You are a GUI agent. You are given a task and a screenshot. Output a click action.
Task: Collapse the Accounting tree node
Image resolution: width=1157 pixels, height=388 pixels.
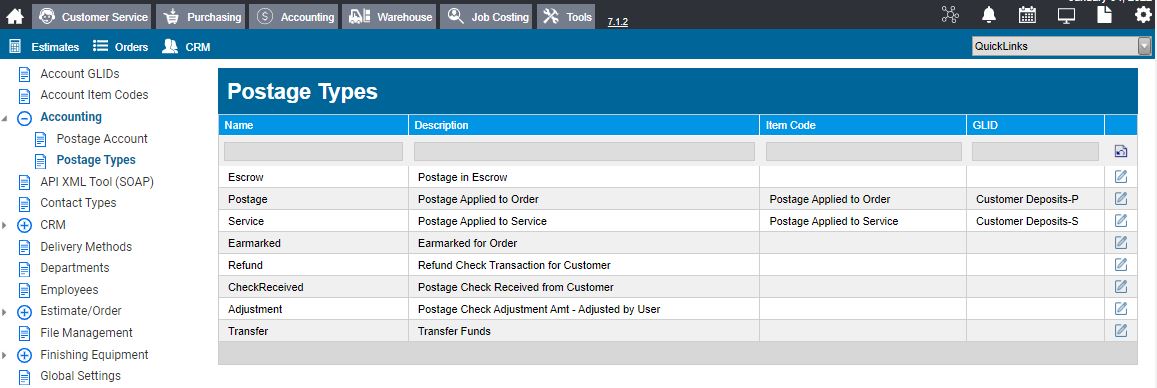click(24, 117)
